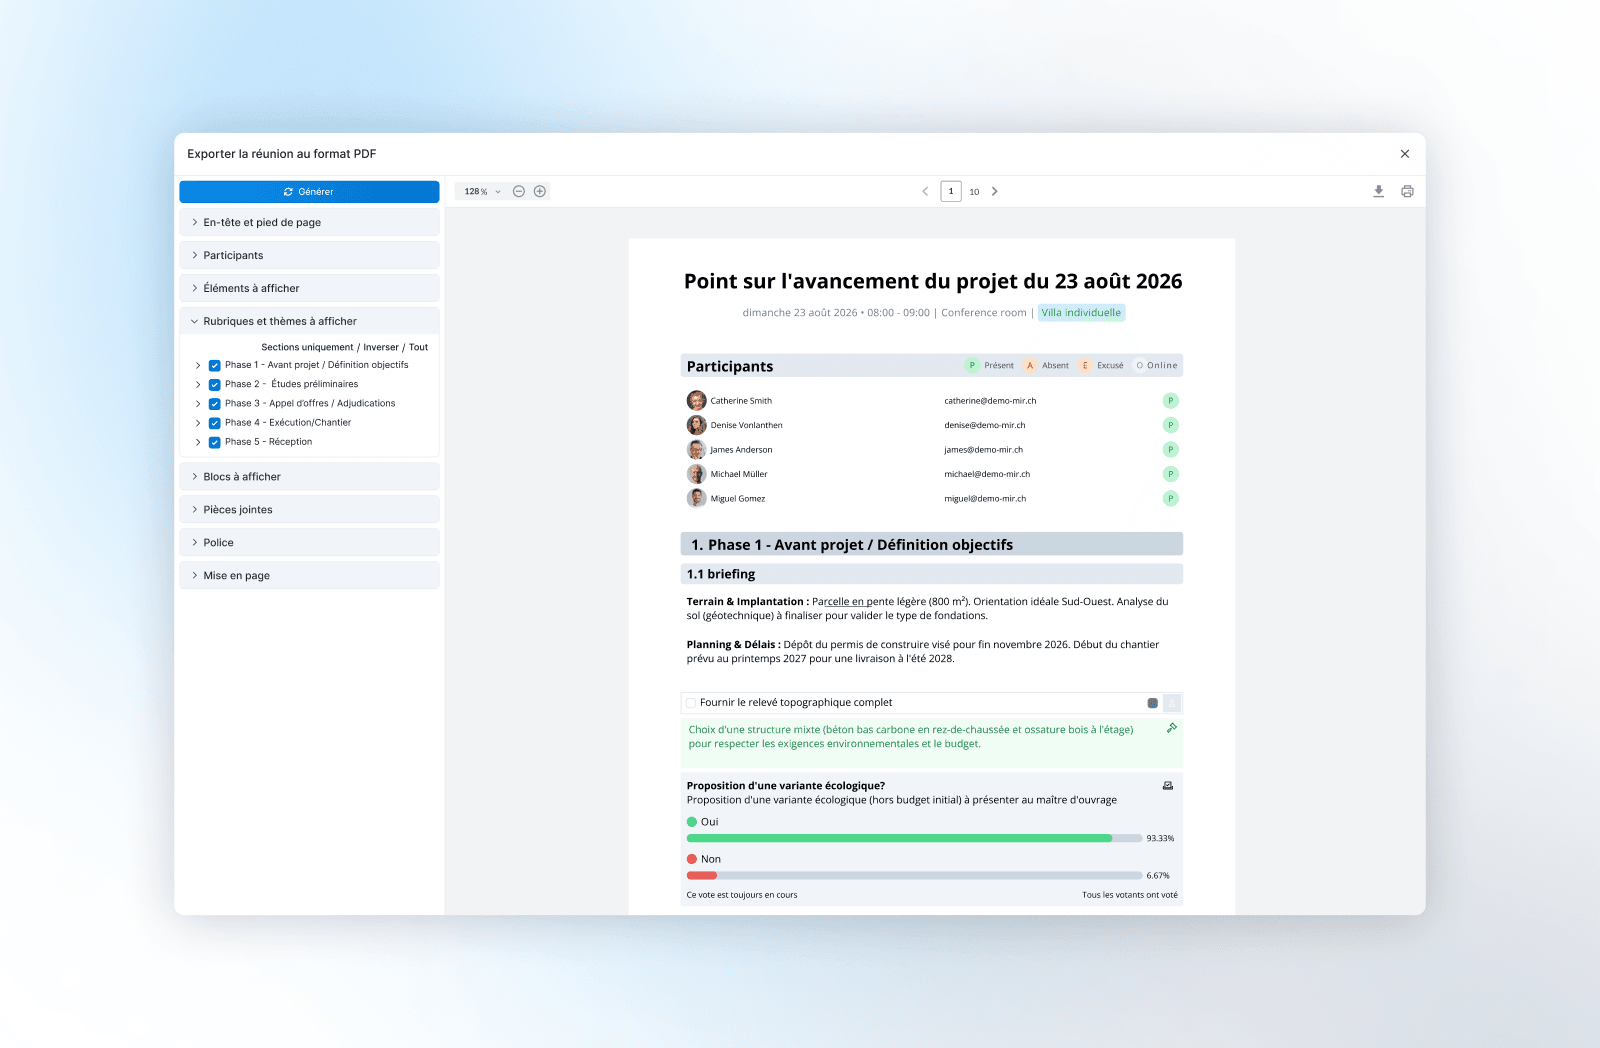The image size is (1600, 1048).
Task: Click Michael Müller's avatar
Action: [697, 474]
